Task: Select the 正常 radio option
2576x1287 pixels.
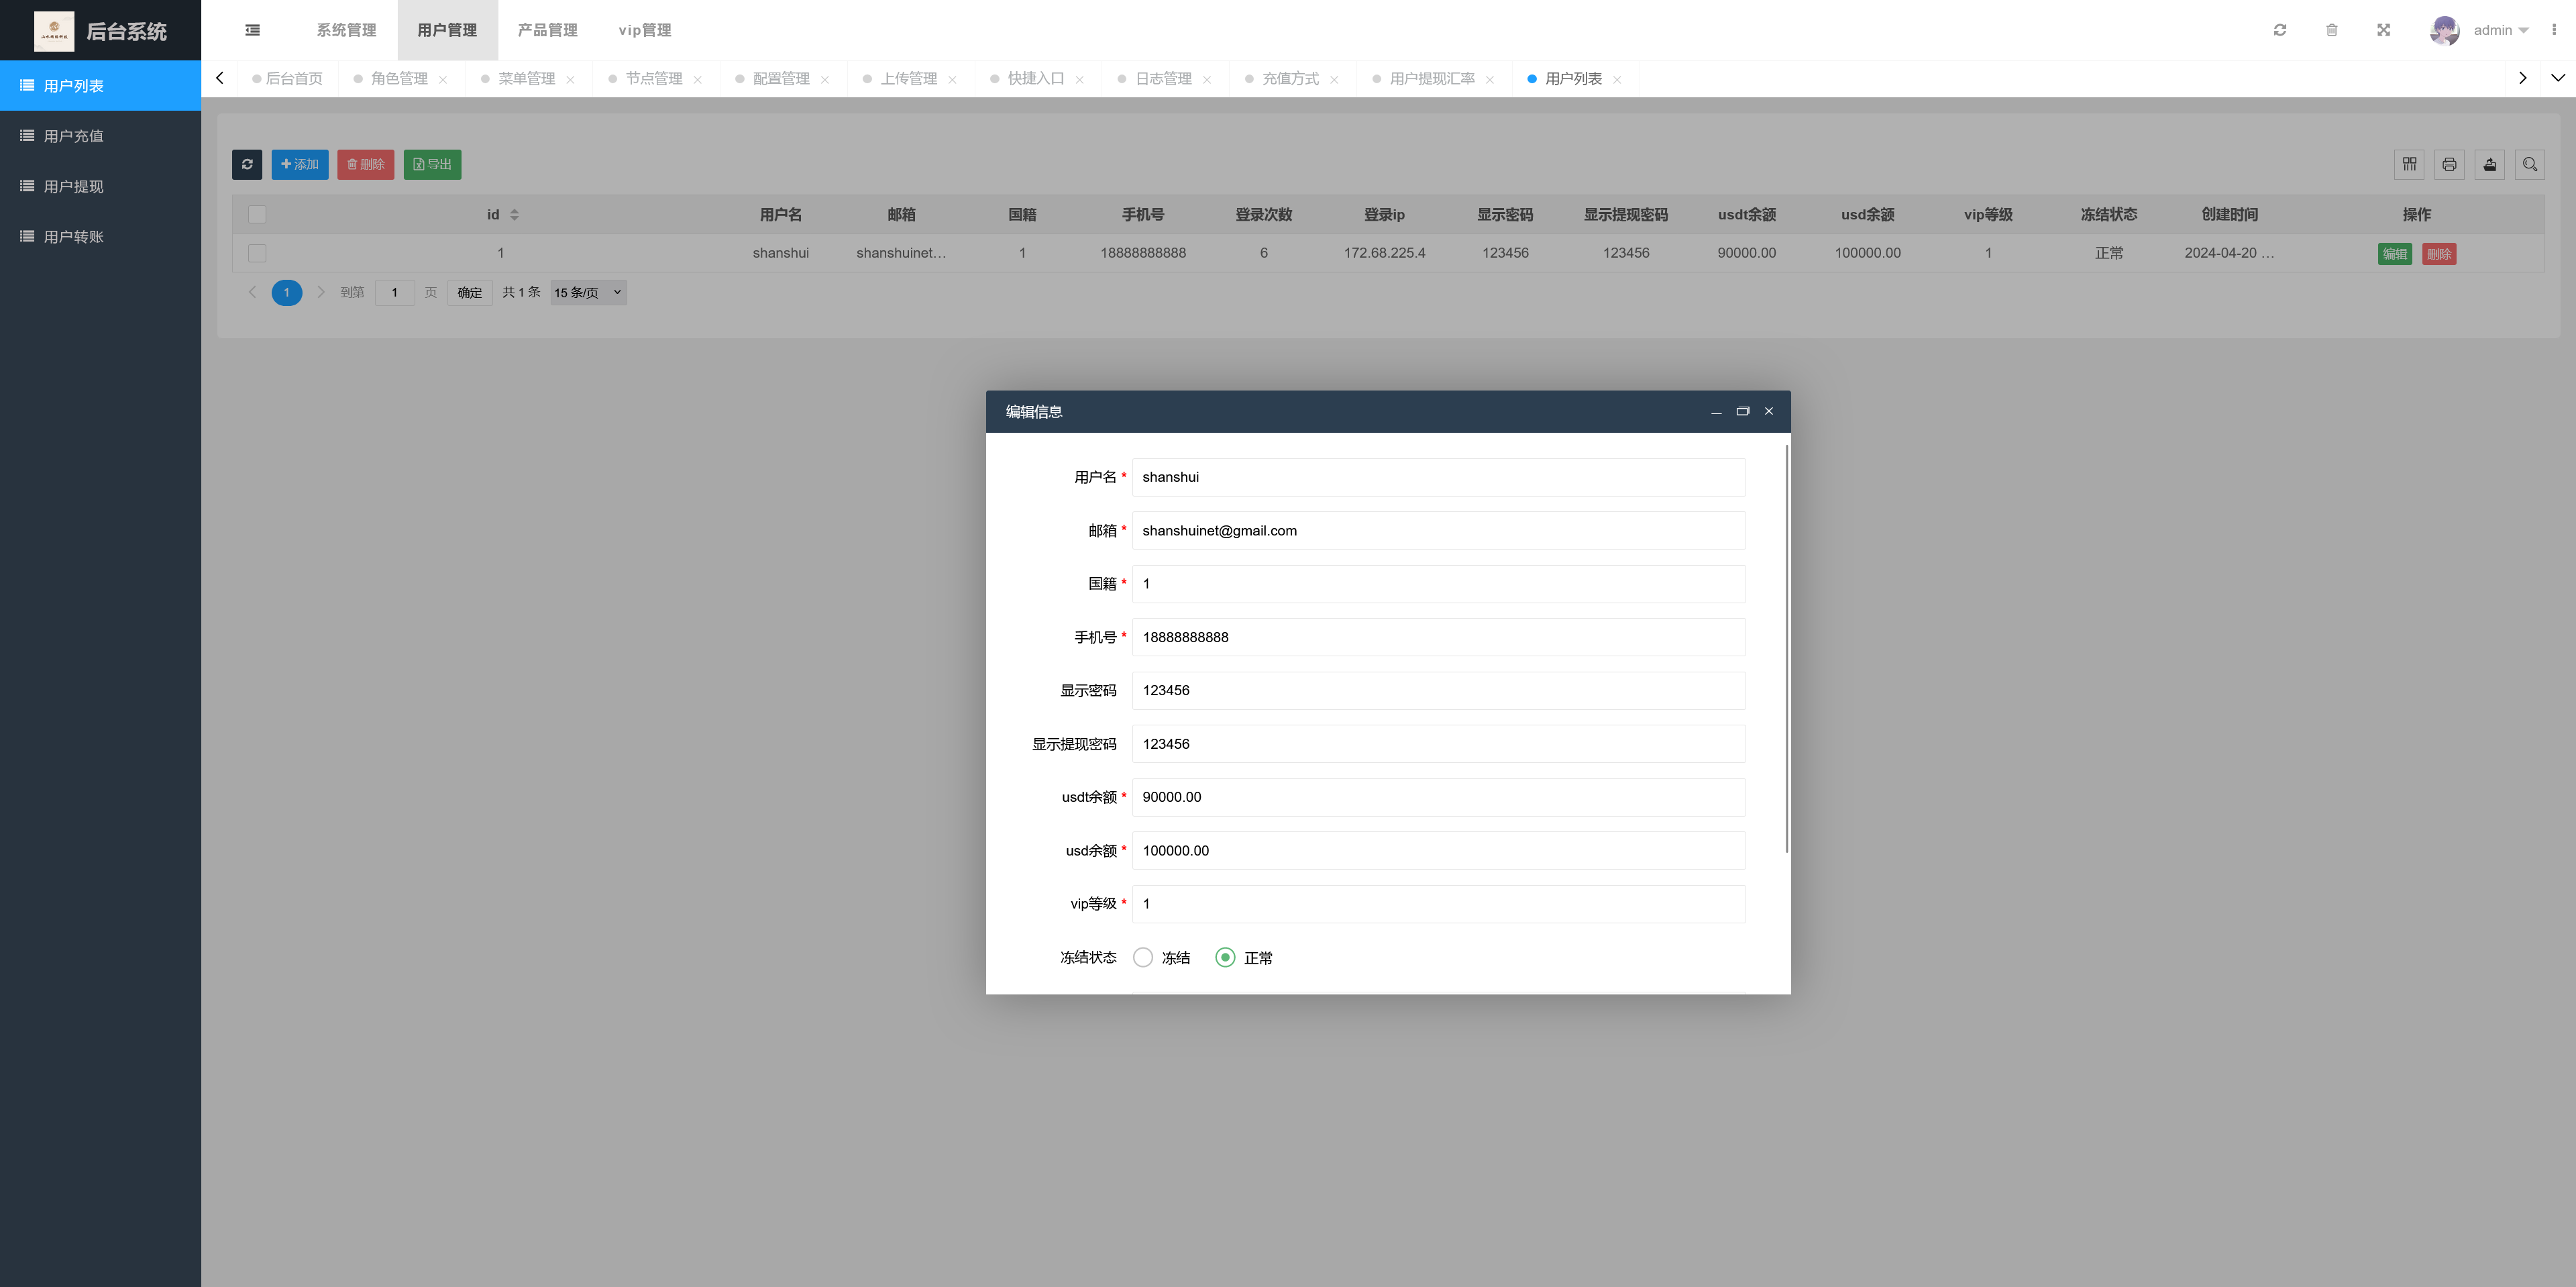Action: tap(1225, 957)
